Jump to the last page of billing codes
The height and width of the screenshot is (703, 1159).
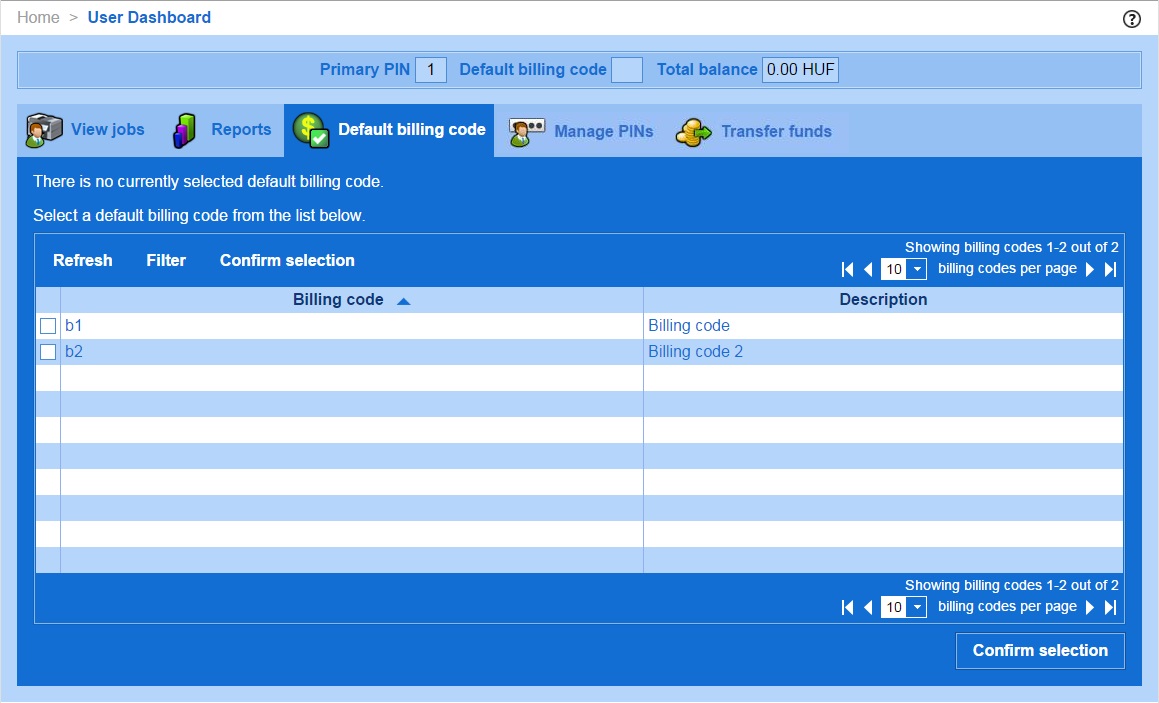click(x=1110, y=269)
